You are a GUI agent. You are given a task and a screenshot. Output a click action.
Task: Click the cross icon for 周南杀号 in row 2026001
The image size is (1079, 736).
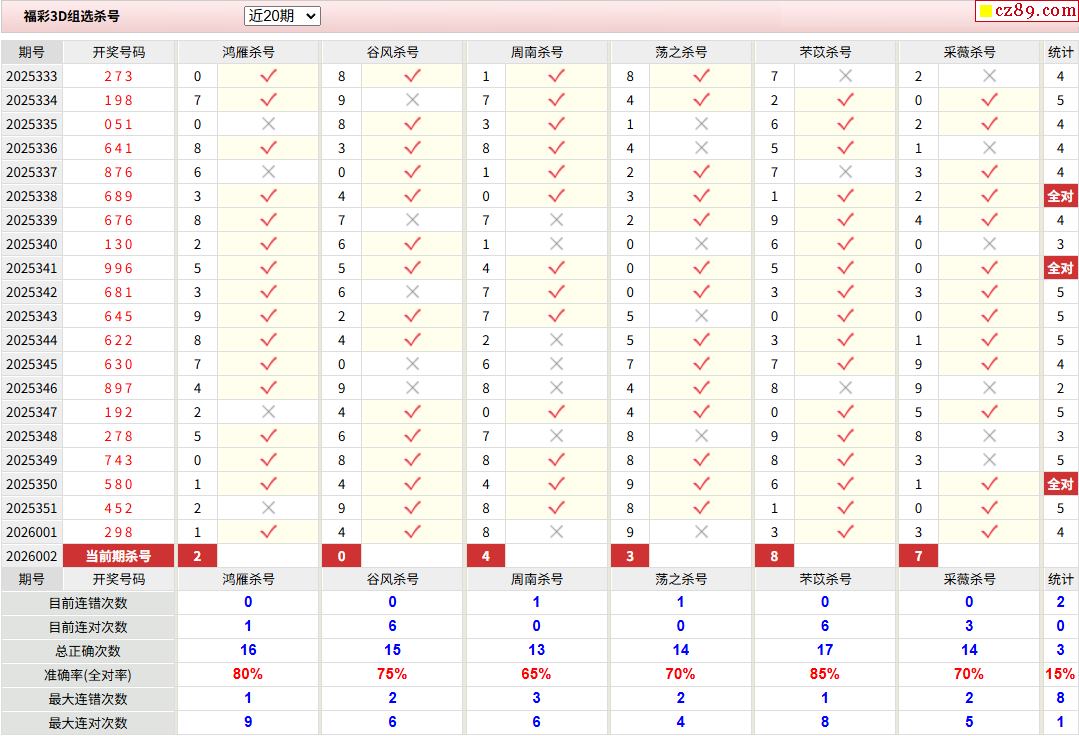point(556,532)
